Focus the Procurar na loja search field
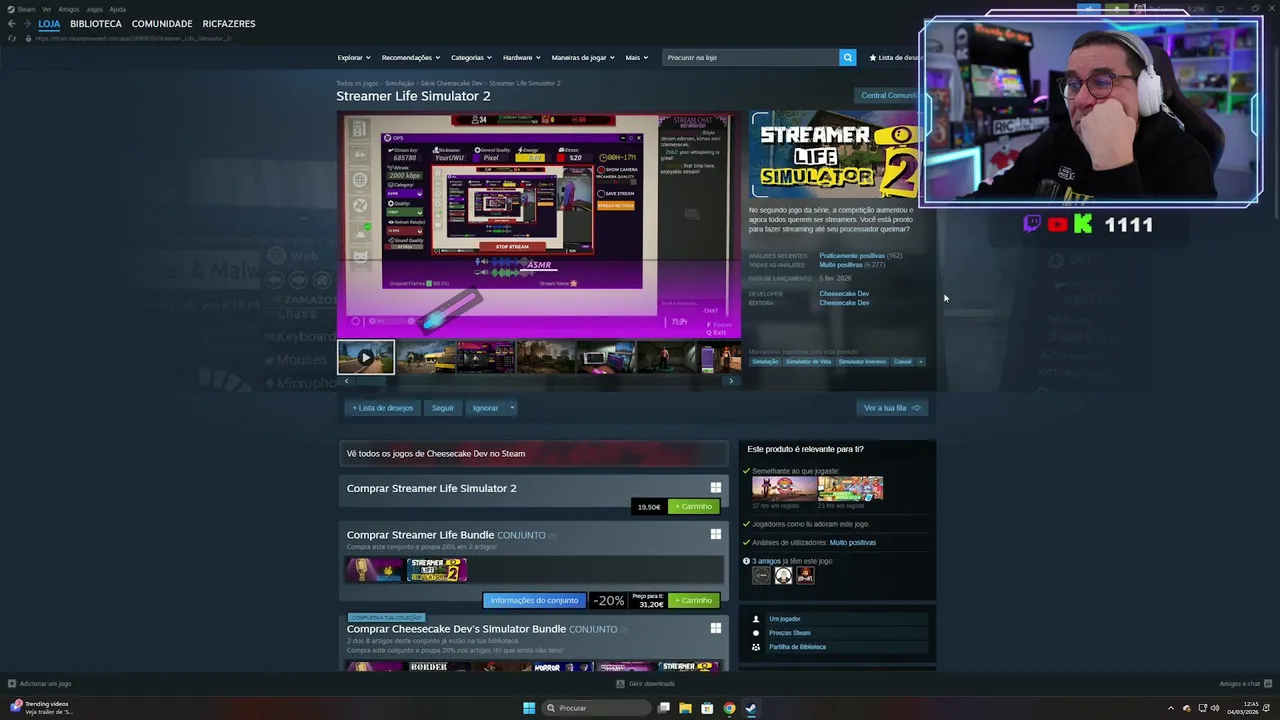Screen dimensions: 1280x720 pos(750,57)
